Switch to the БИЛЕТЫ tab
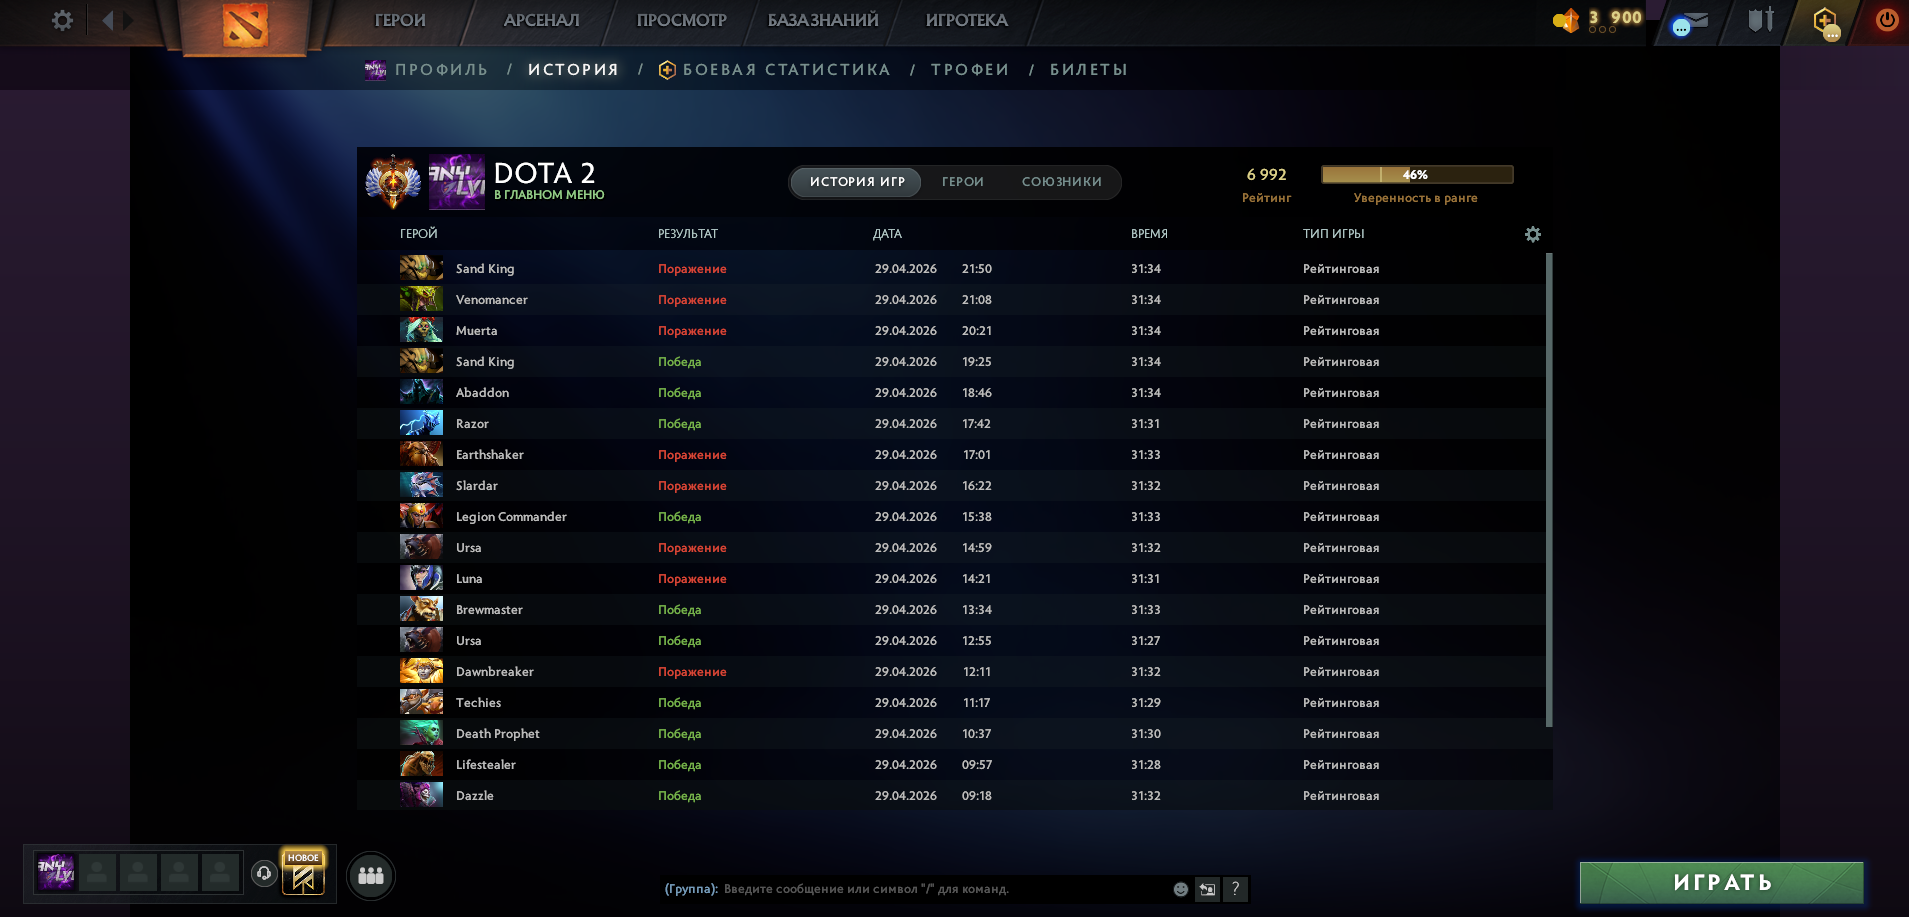Viewport: 1909px width, 917px height. click(1089, 69)
